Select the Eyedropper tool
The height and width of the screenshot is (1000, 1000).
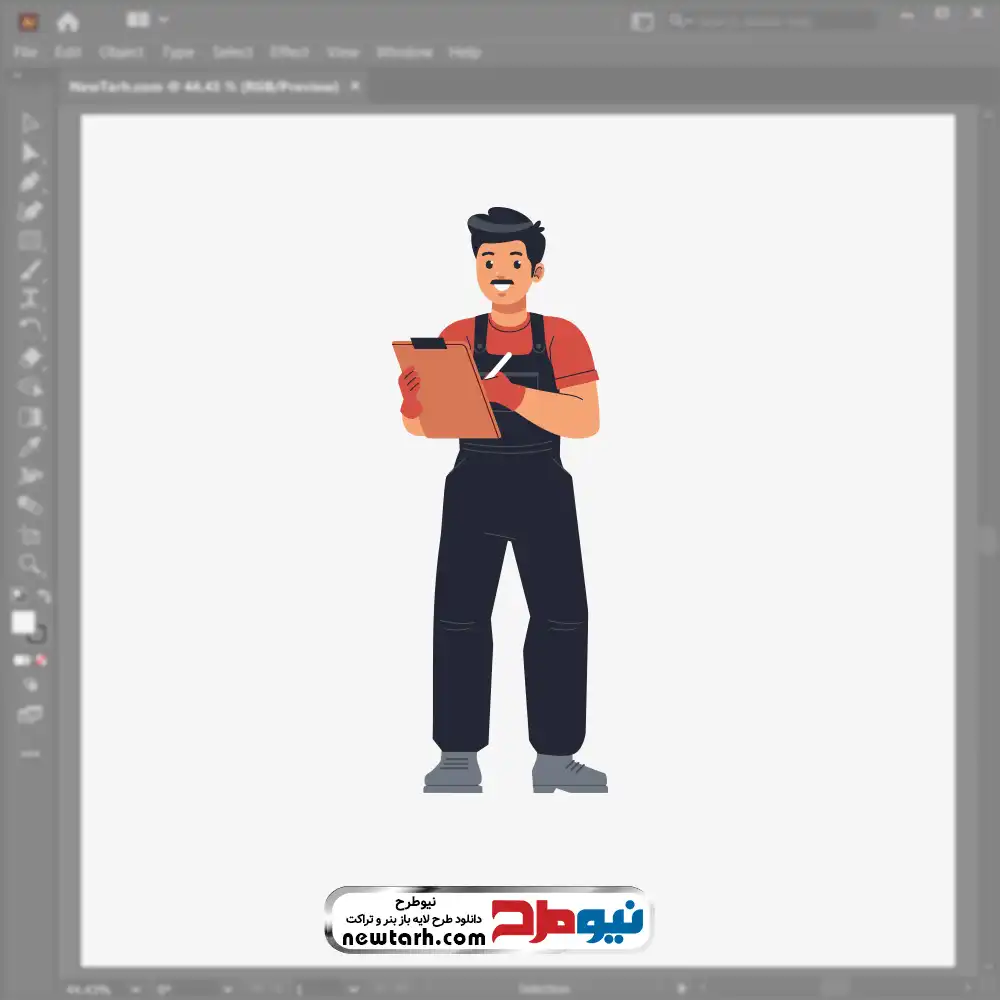(30, 446)
